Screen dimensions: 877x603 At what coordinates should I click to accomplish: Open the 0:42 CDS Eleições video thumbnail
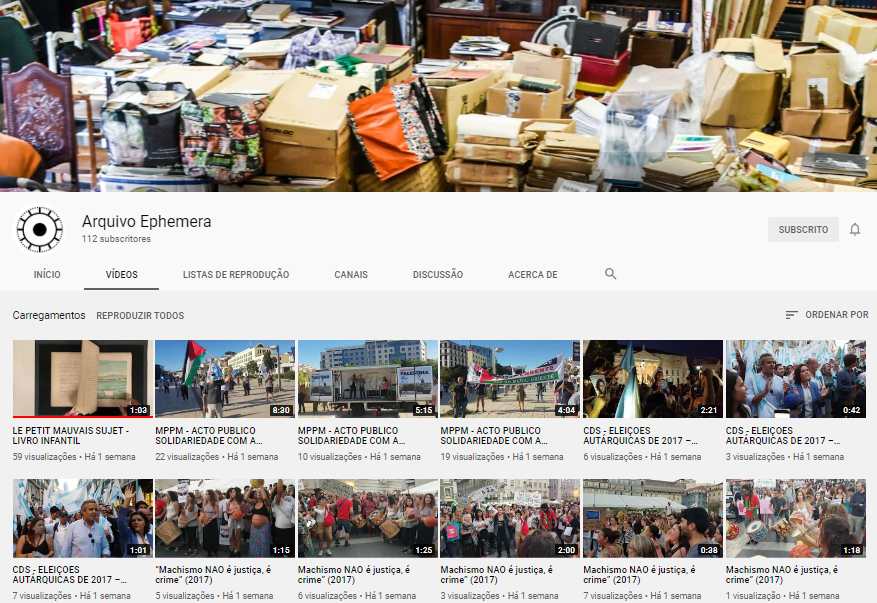[x=796, y=379]
